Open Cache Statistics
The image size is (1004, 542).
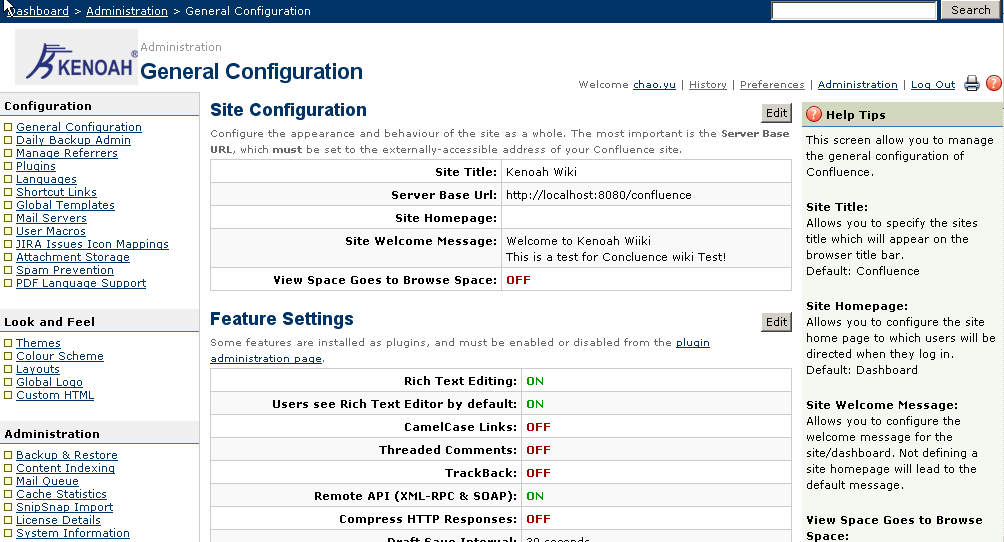(61, 494)
